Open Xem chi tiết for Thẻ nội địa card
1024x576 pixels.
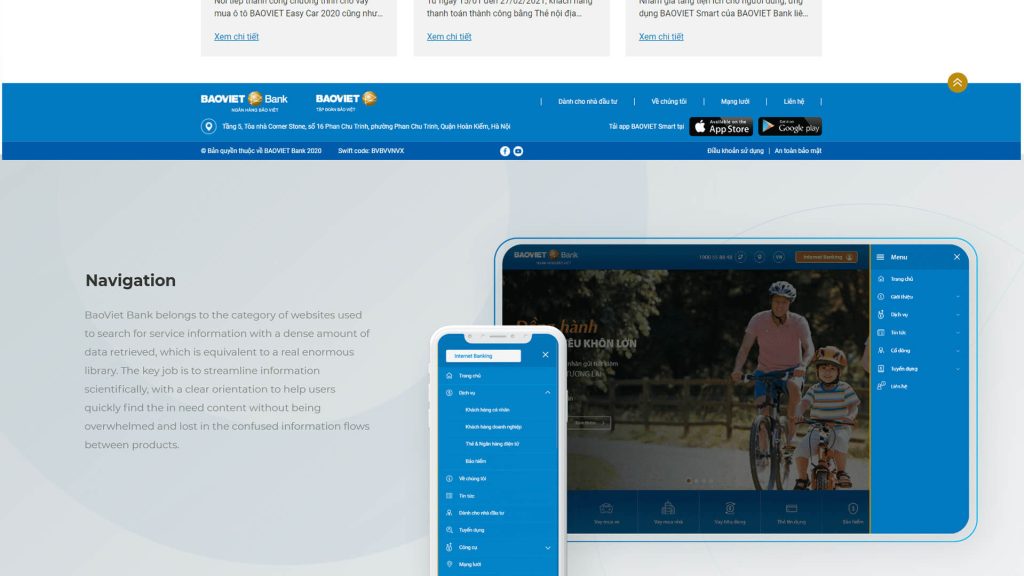(x=449, y=37)
